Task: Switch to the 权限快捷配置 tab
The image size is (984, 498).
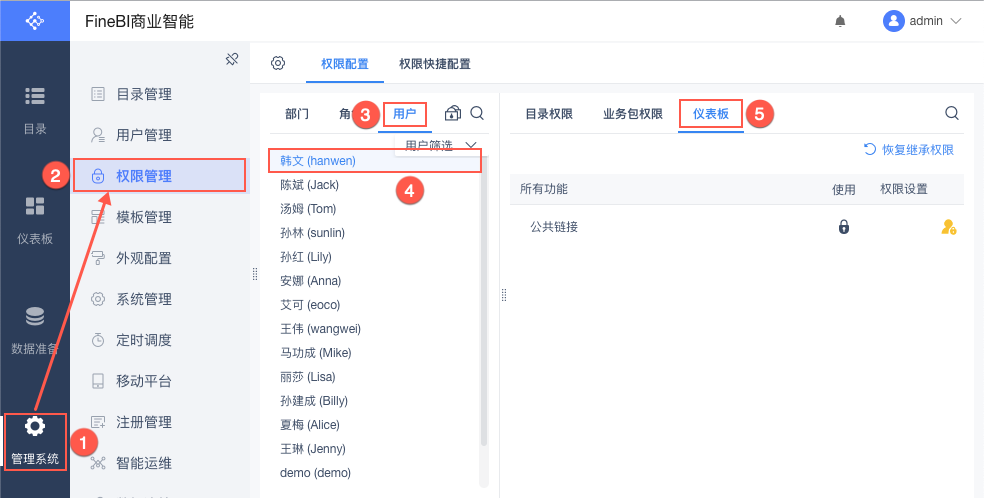Action: coord(434,64)
